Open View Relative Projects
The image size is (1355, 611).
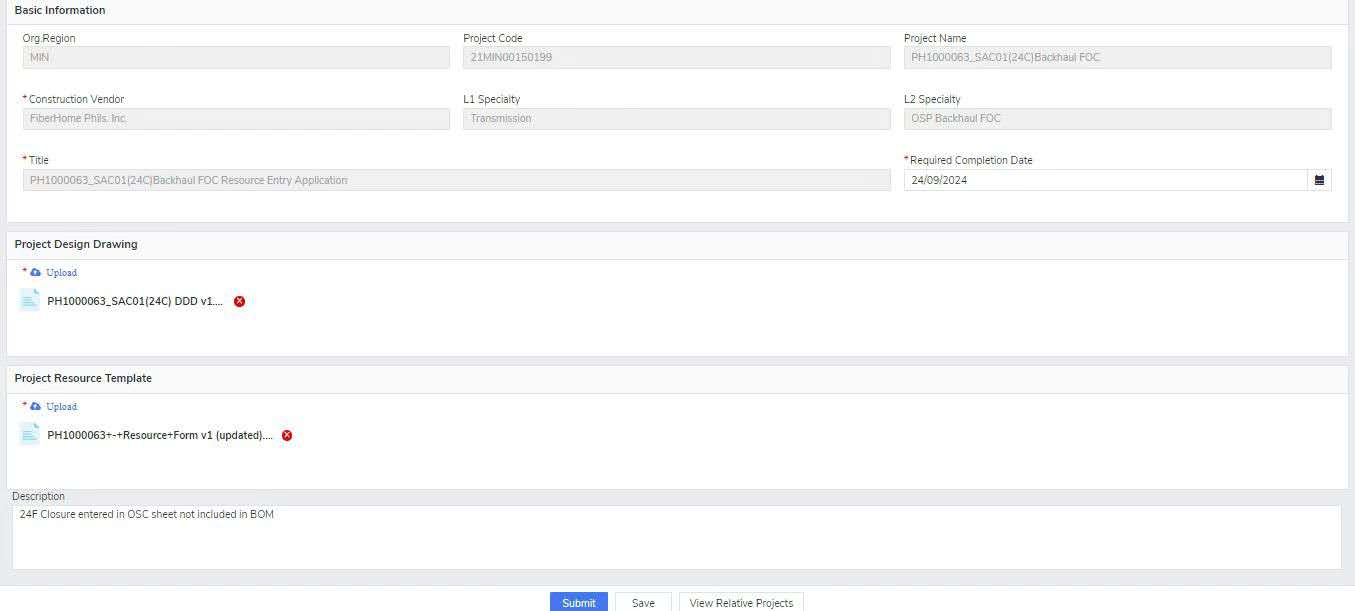741,602
